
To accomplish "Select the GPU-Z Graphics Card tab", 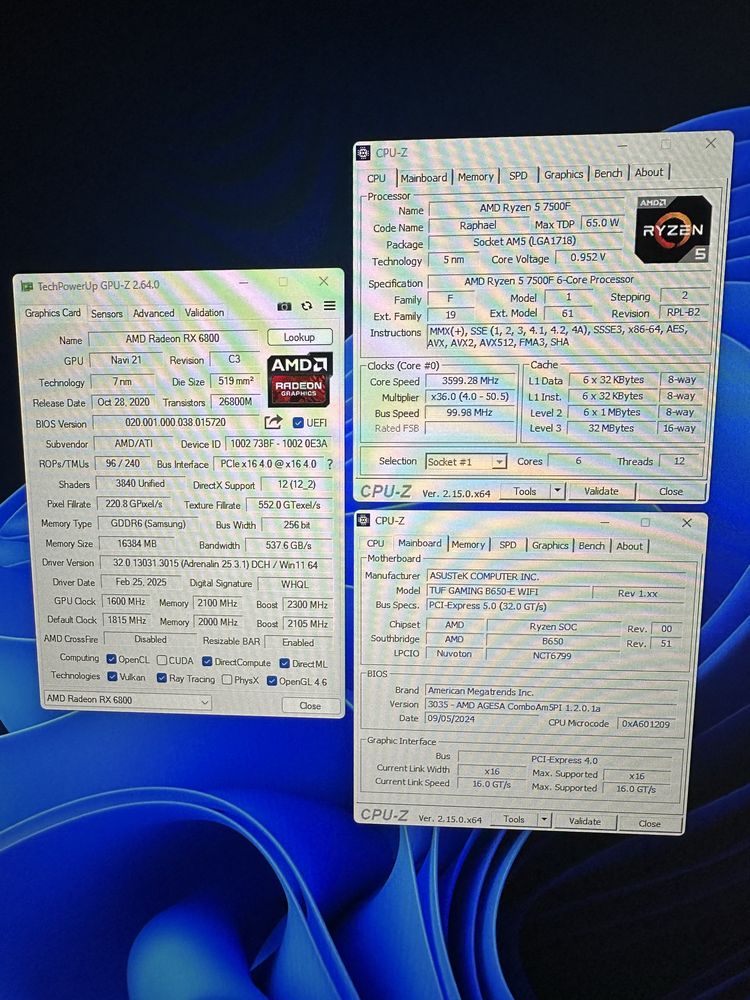I will click(53, 312).
